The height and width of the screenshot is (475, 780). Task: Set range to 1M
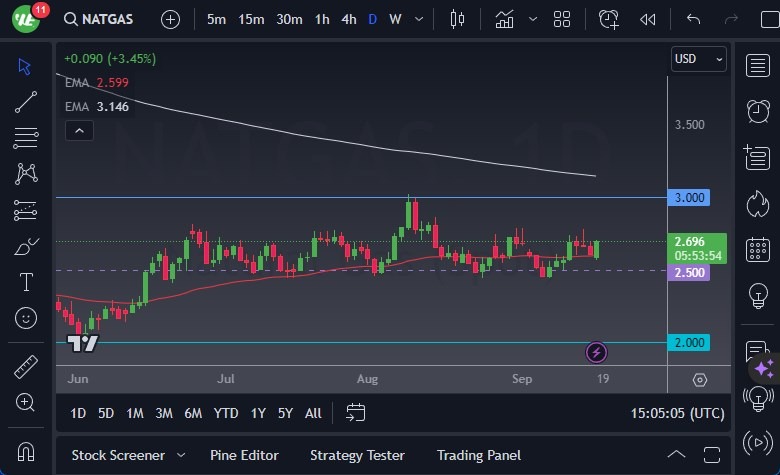(135, 413)
